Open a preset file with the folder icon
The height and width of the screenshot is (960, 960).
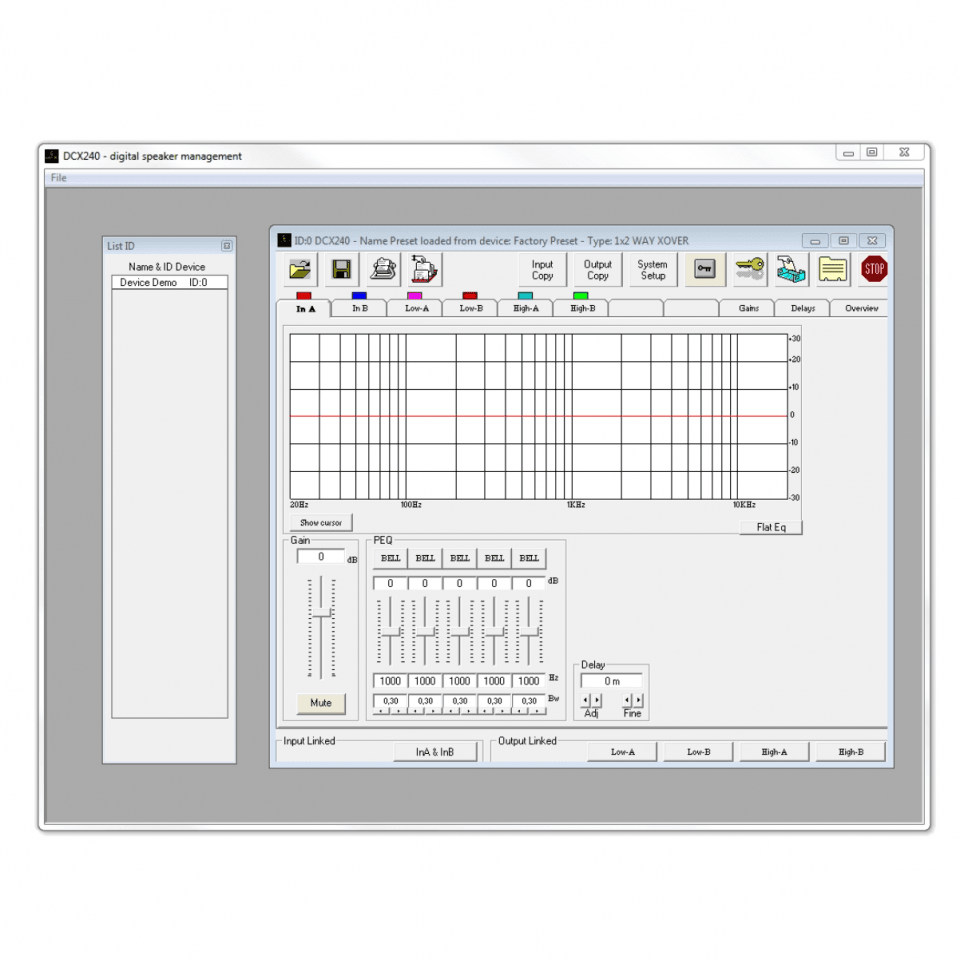coord(300,269)
